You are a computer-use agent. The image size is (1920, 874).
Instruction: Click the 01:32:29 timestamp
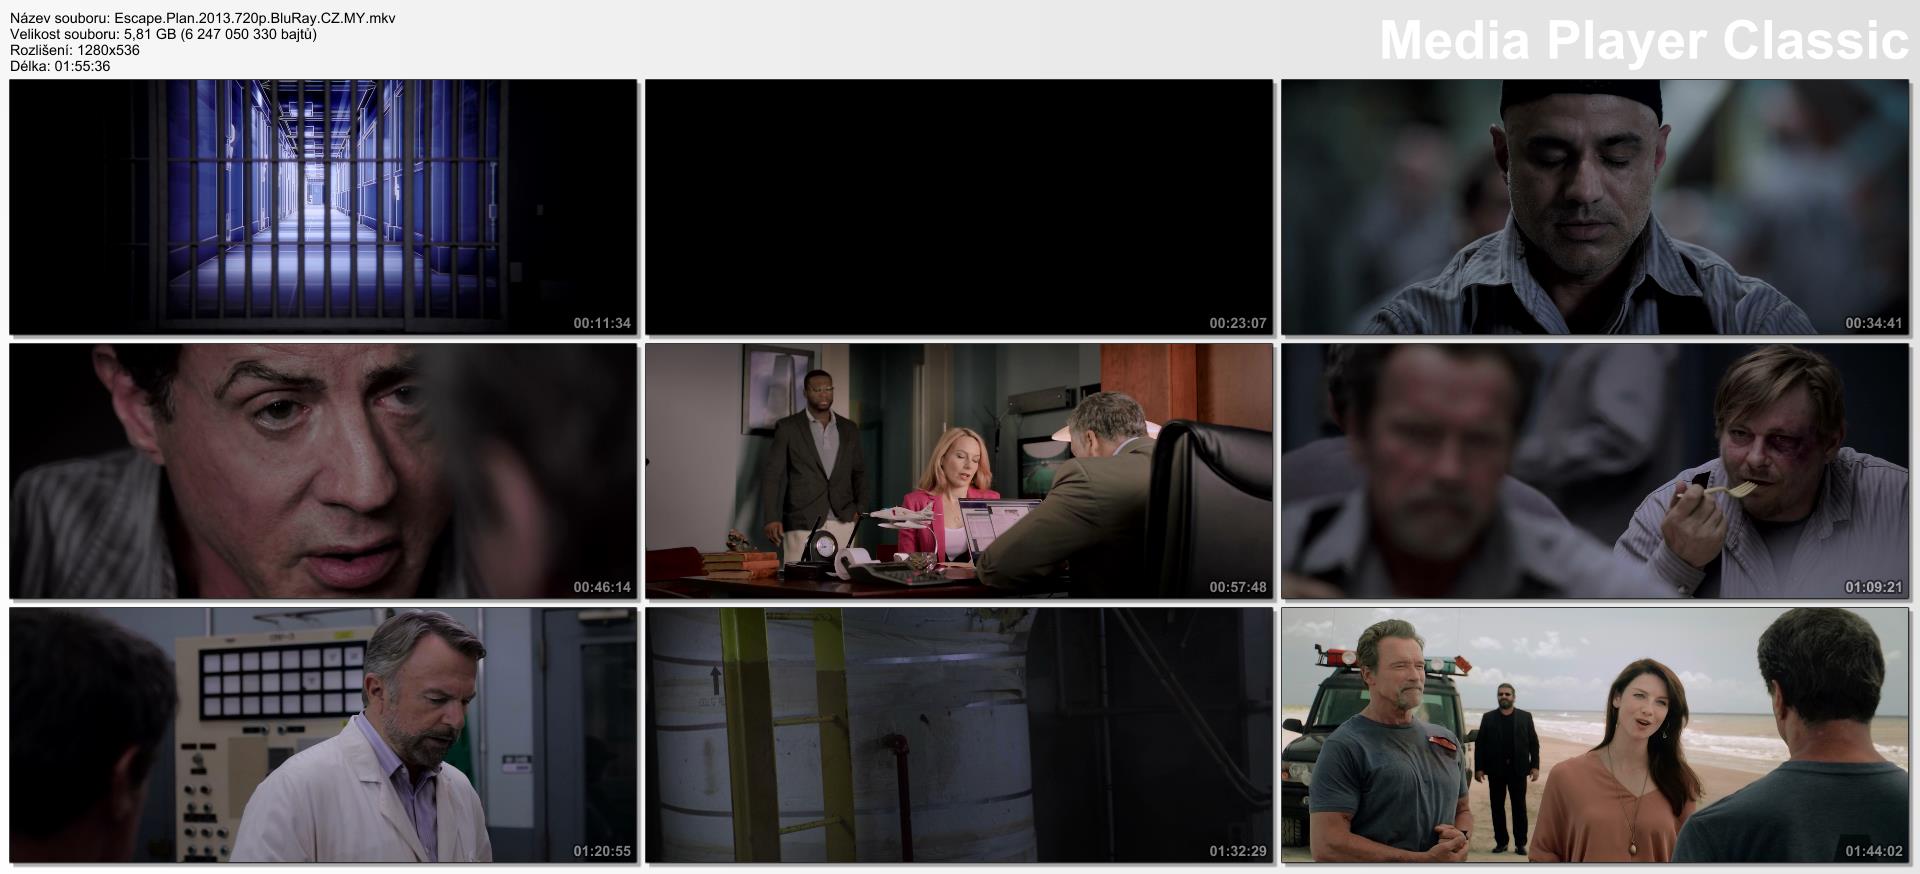(x=1237, y=851)
